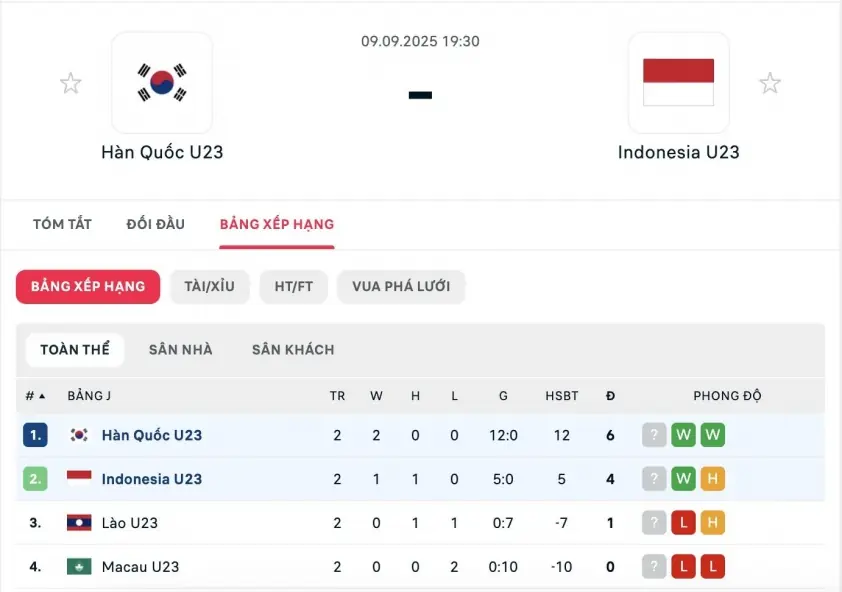
Task: Switch to the SÂN KHÁCH table view
Action: (x=293, y=350)
